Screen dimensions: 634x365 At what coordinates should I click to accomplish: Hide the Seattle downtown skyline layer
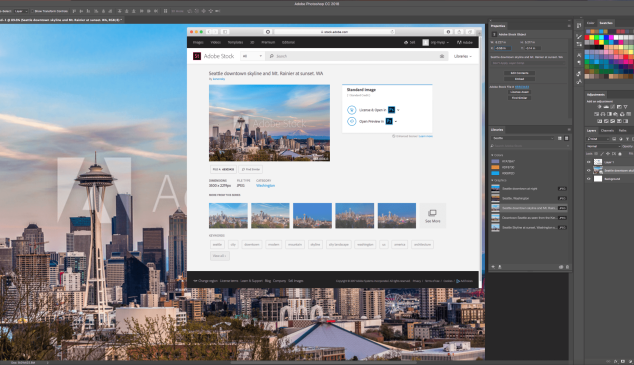click(589, 171)
